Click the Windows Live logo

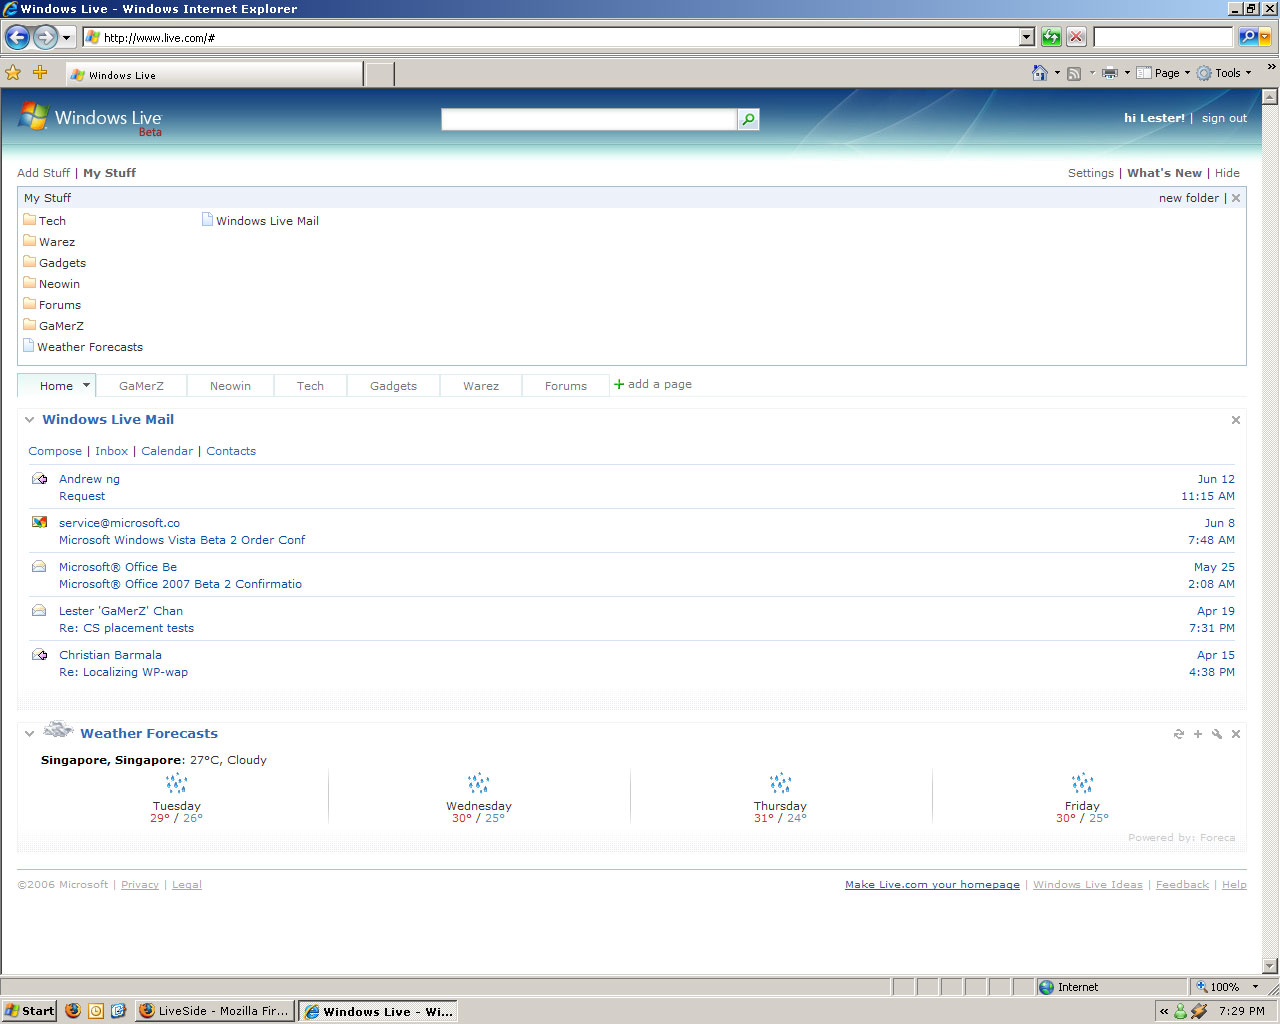pos(90,119)
